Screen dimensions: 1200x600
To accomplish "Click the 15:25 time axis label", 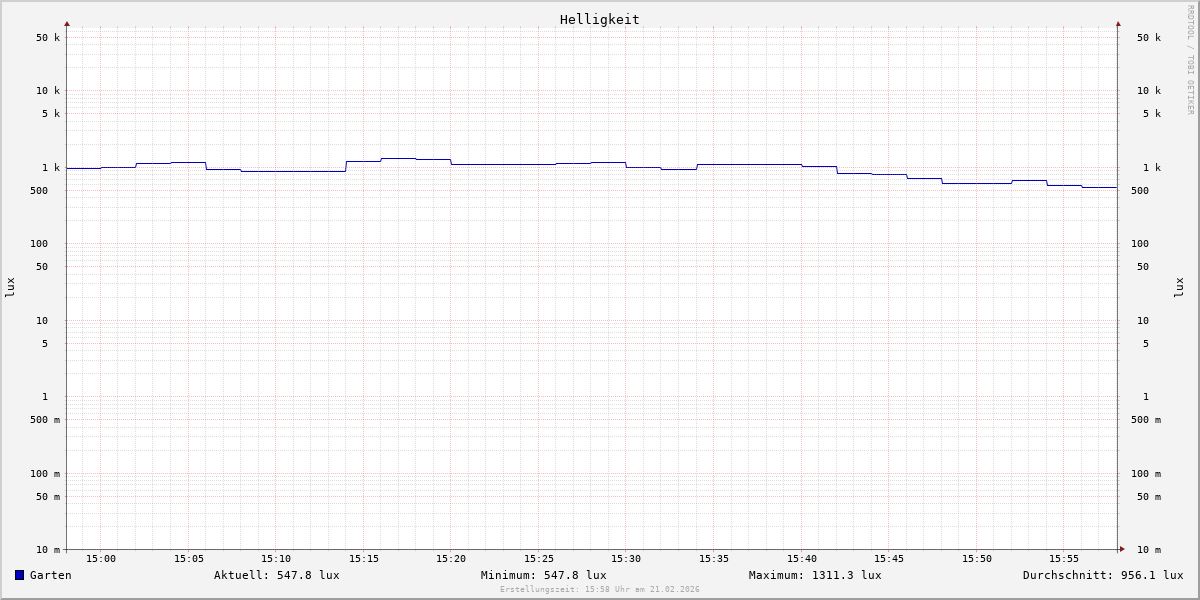I will click(x=539, y=558).
